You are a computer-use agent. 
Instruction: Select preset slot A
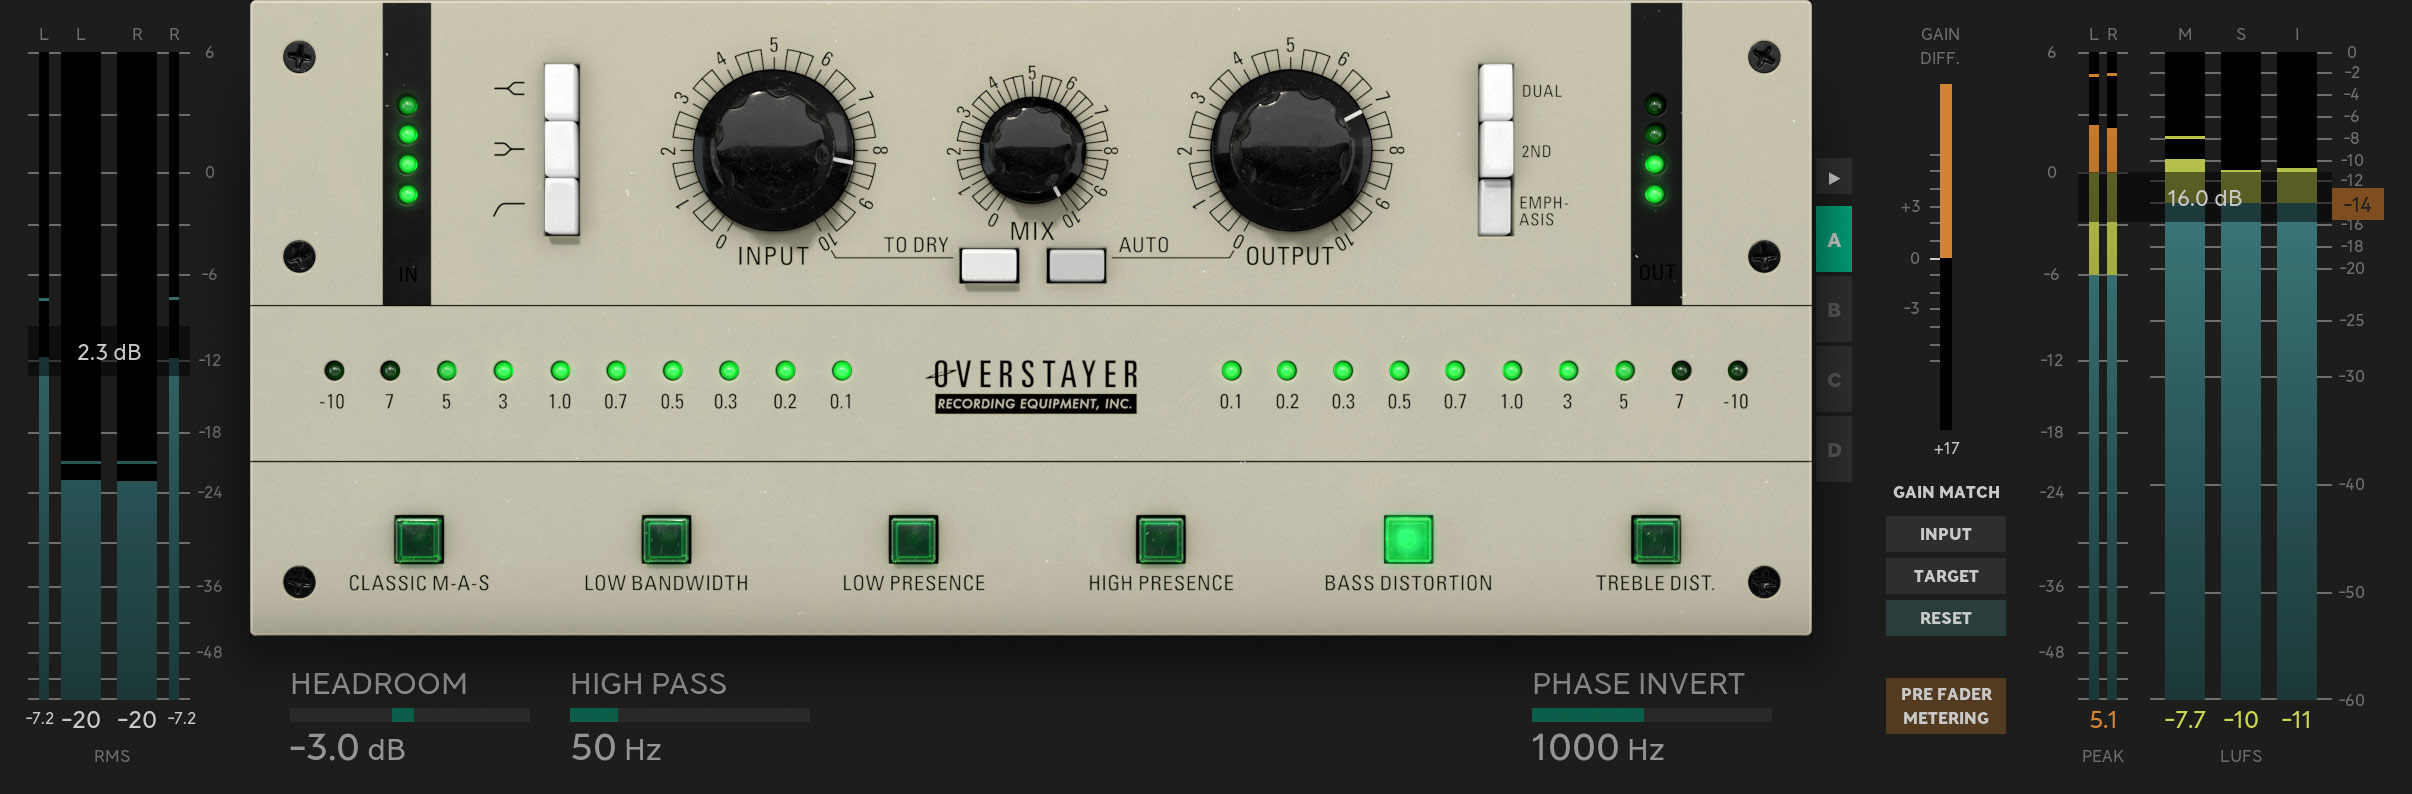[x=1833, y=240]
